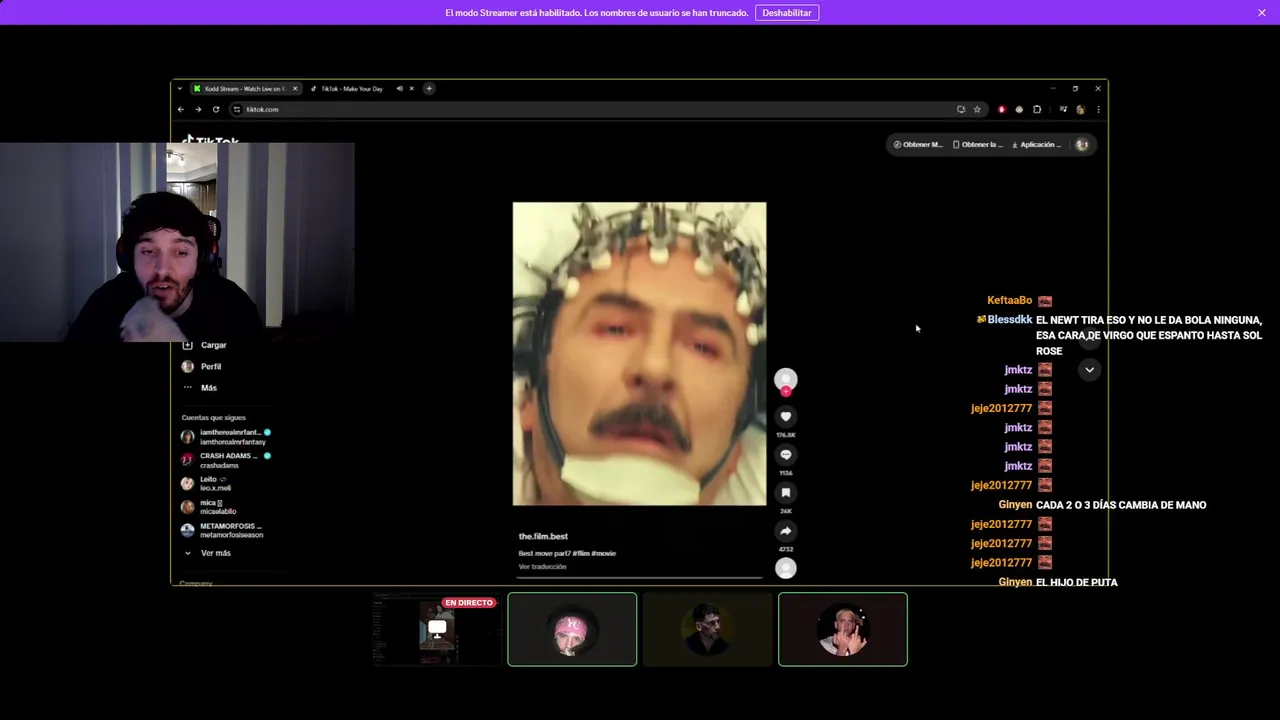Click Obtener la... app button

pyautogui.click(x=977, y=145)
